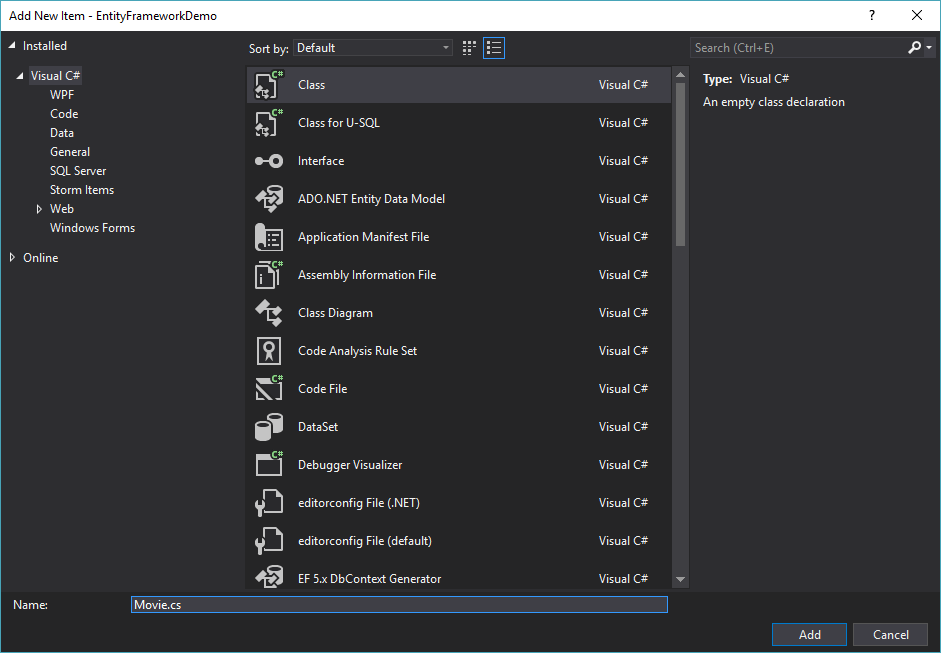This screenshot has width=941, height=653.
Task: Select the Data category
Action: coord(62,133)
